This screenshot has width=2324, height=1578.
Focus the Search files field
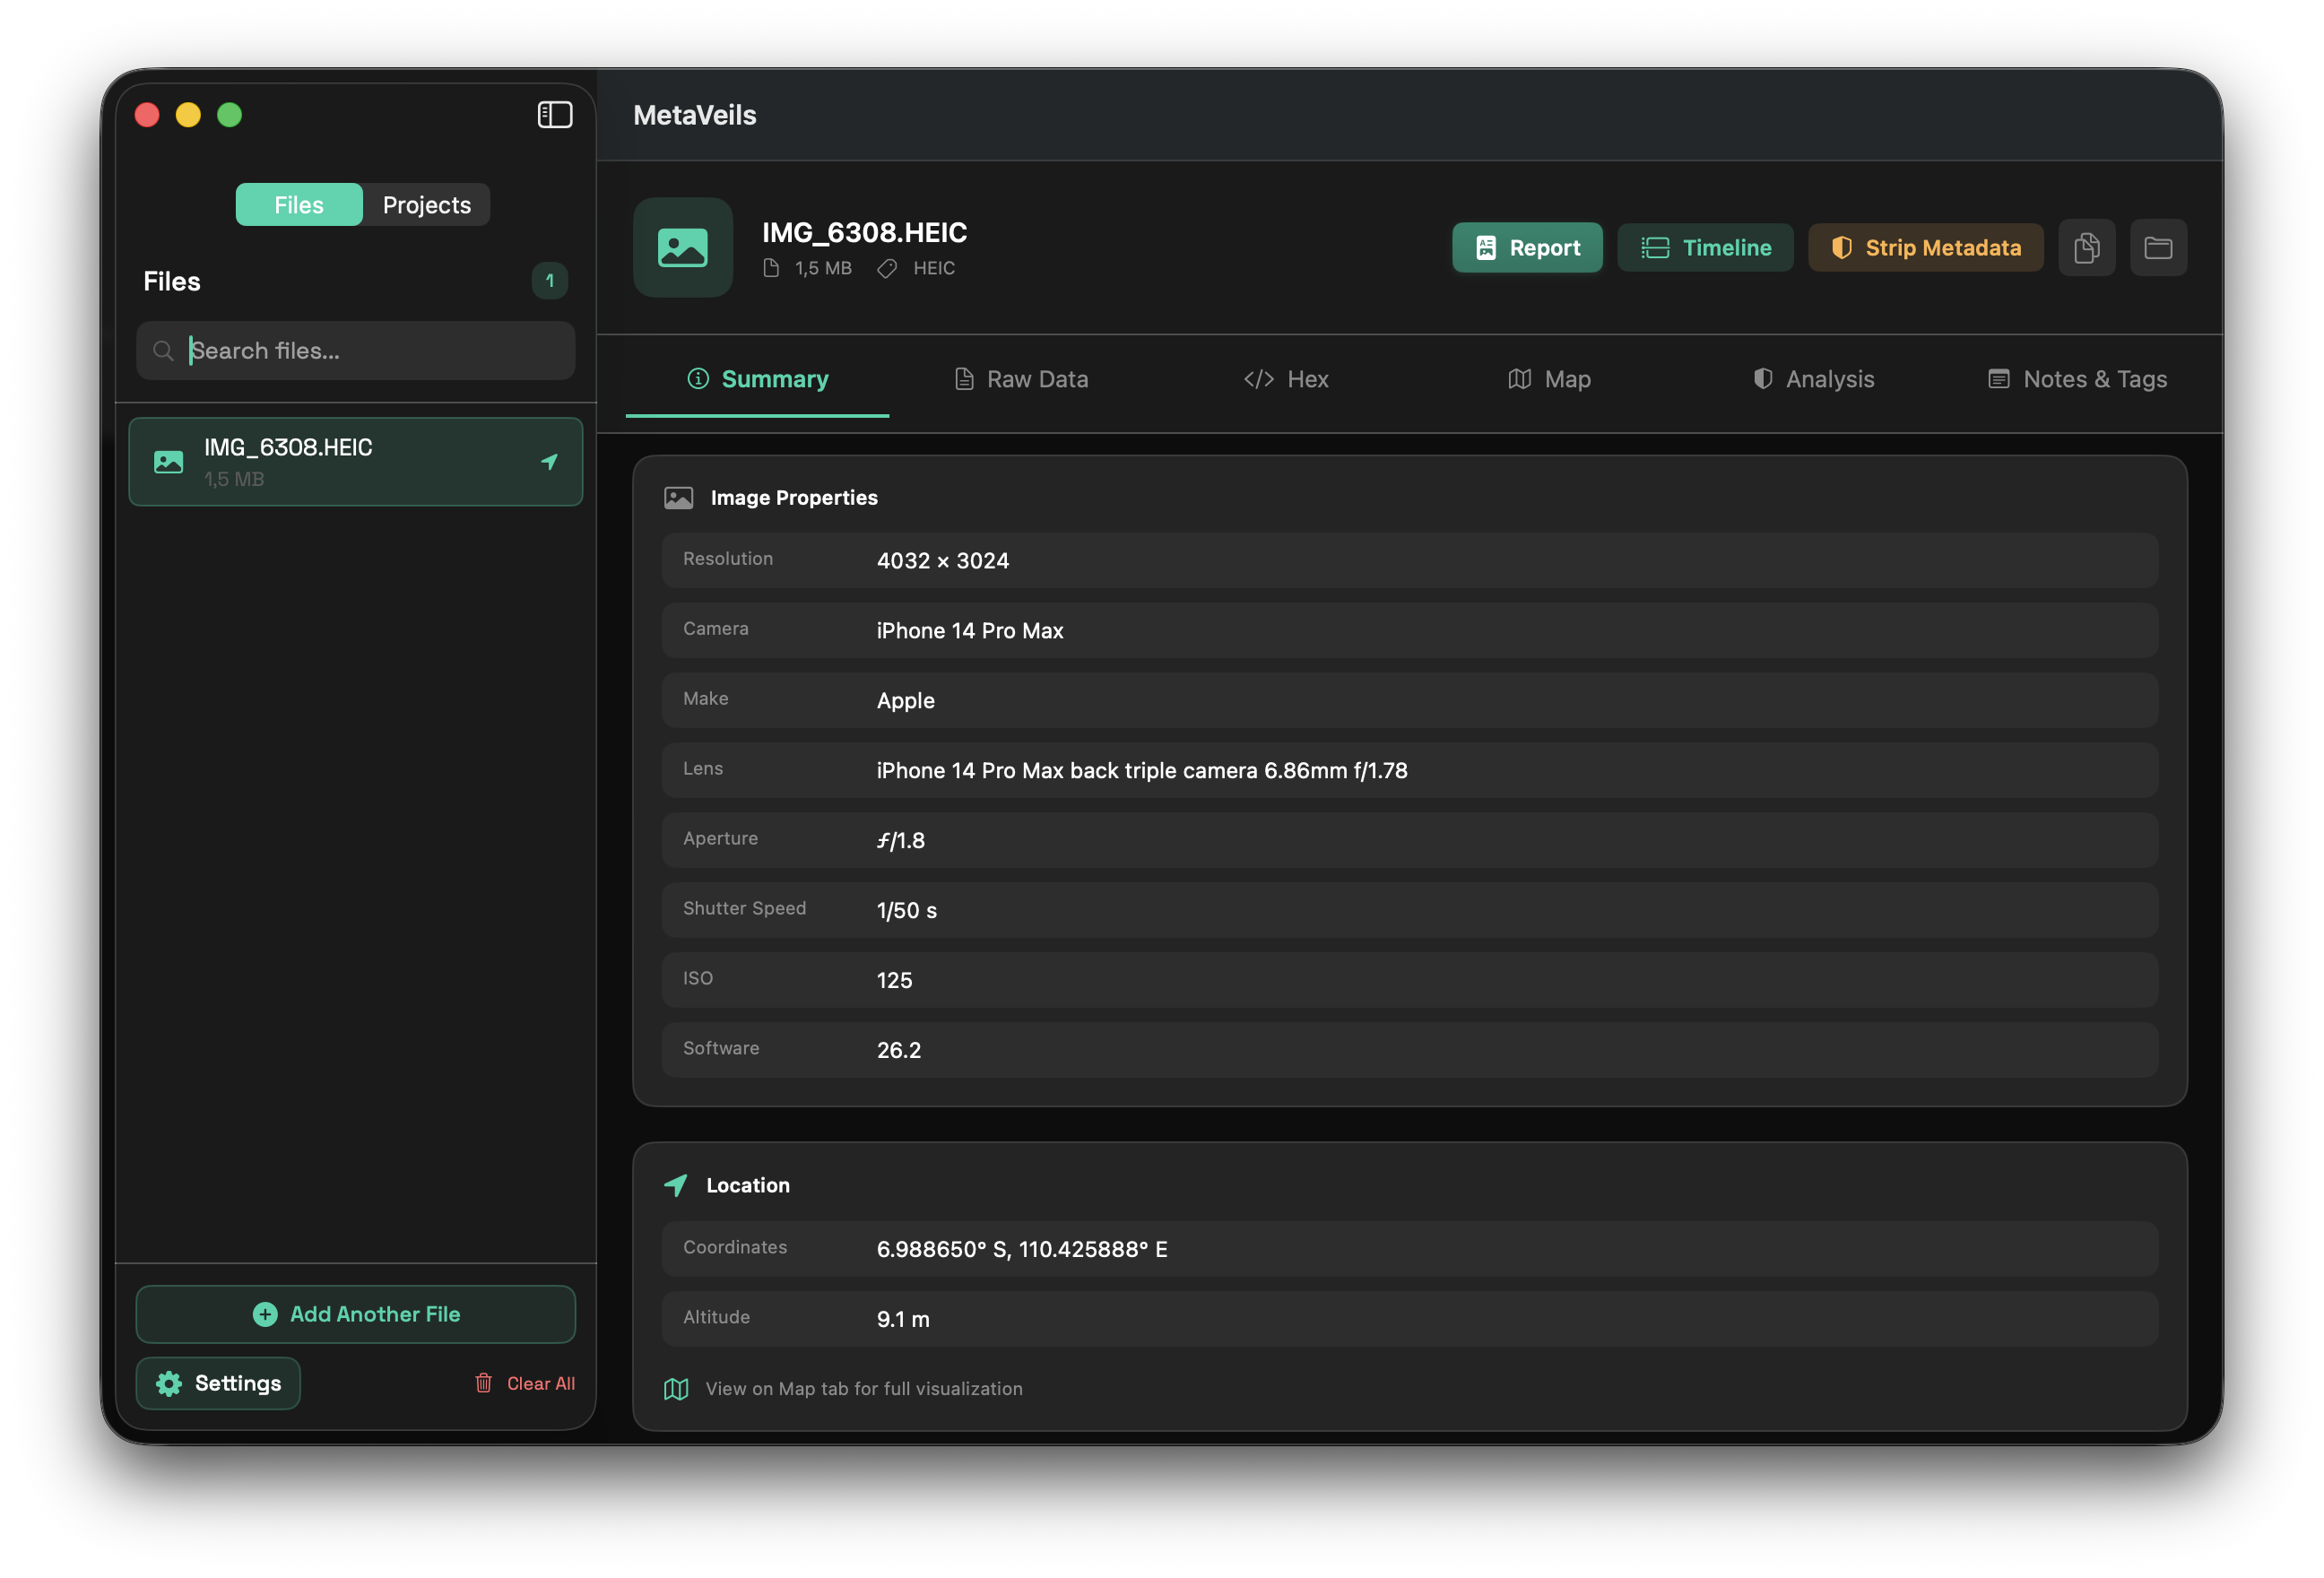coord(370,351)
